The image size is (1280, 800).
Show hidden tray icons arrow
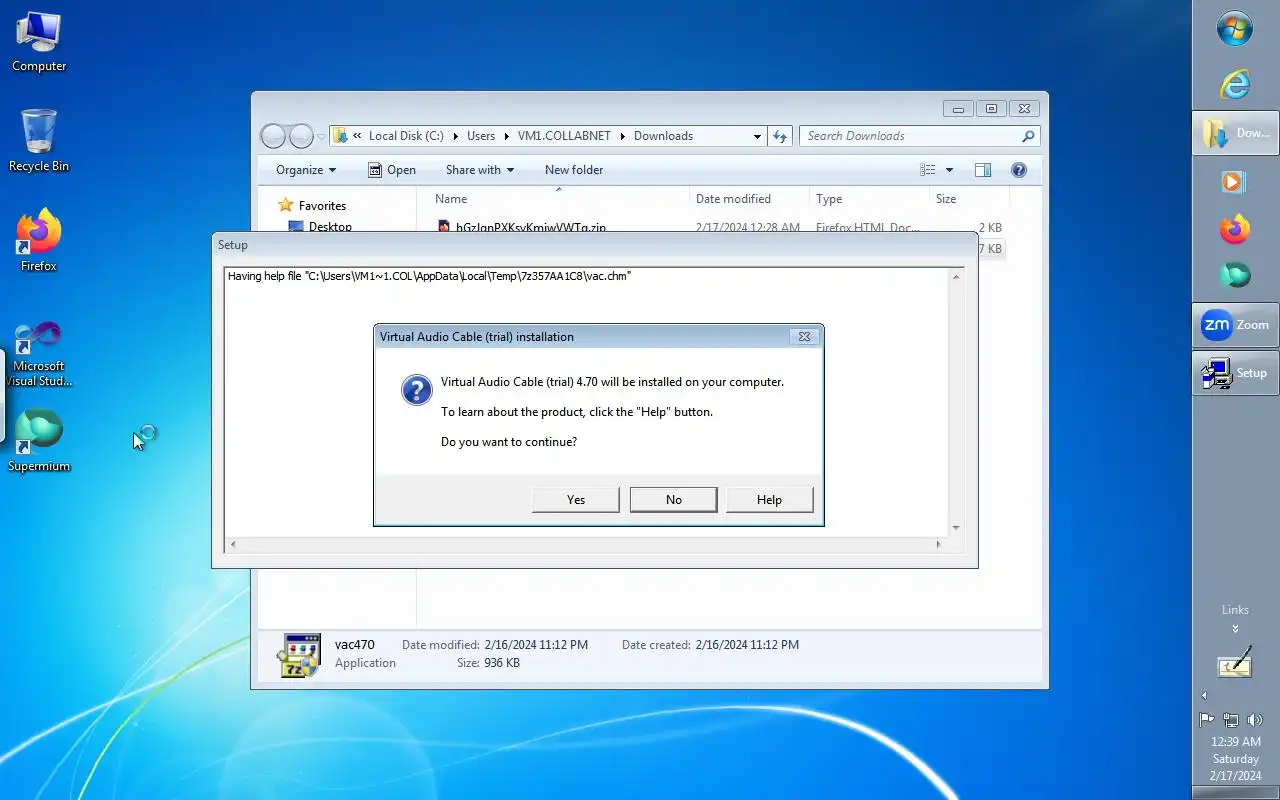tap(1204, 695)
